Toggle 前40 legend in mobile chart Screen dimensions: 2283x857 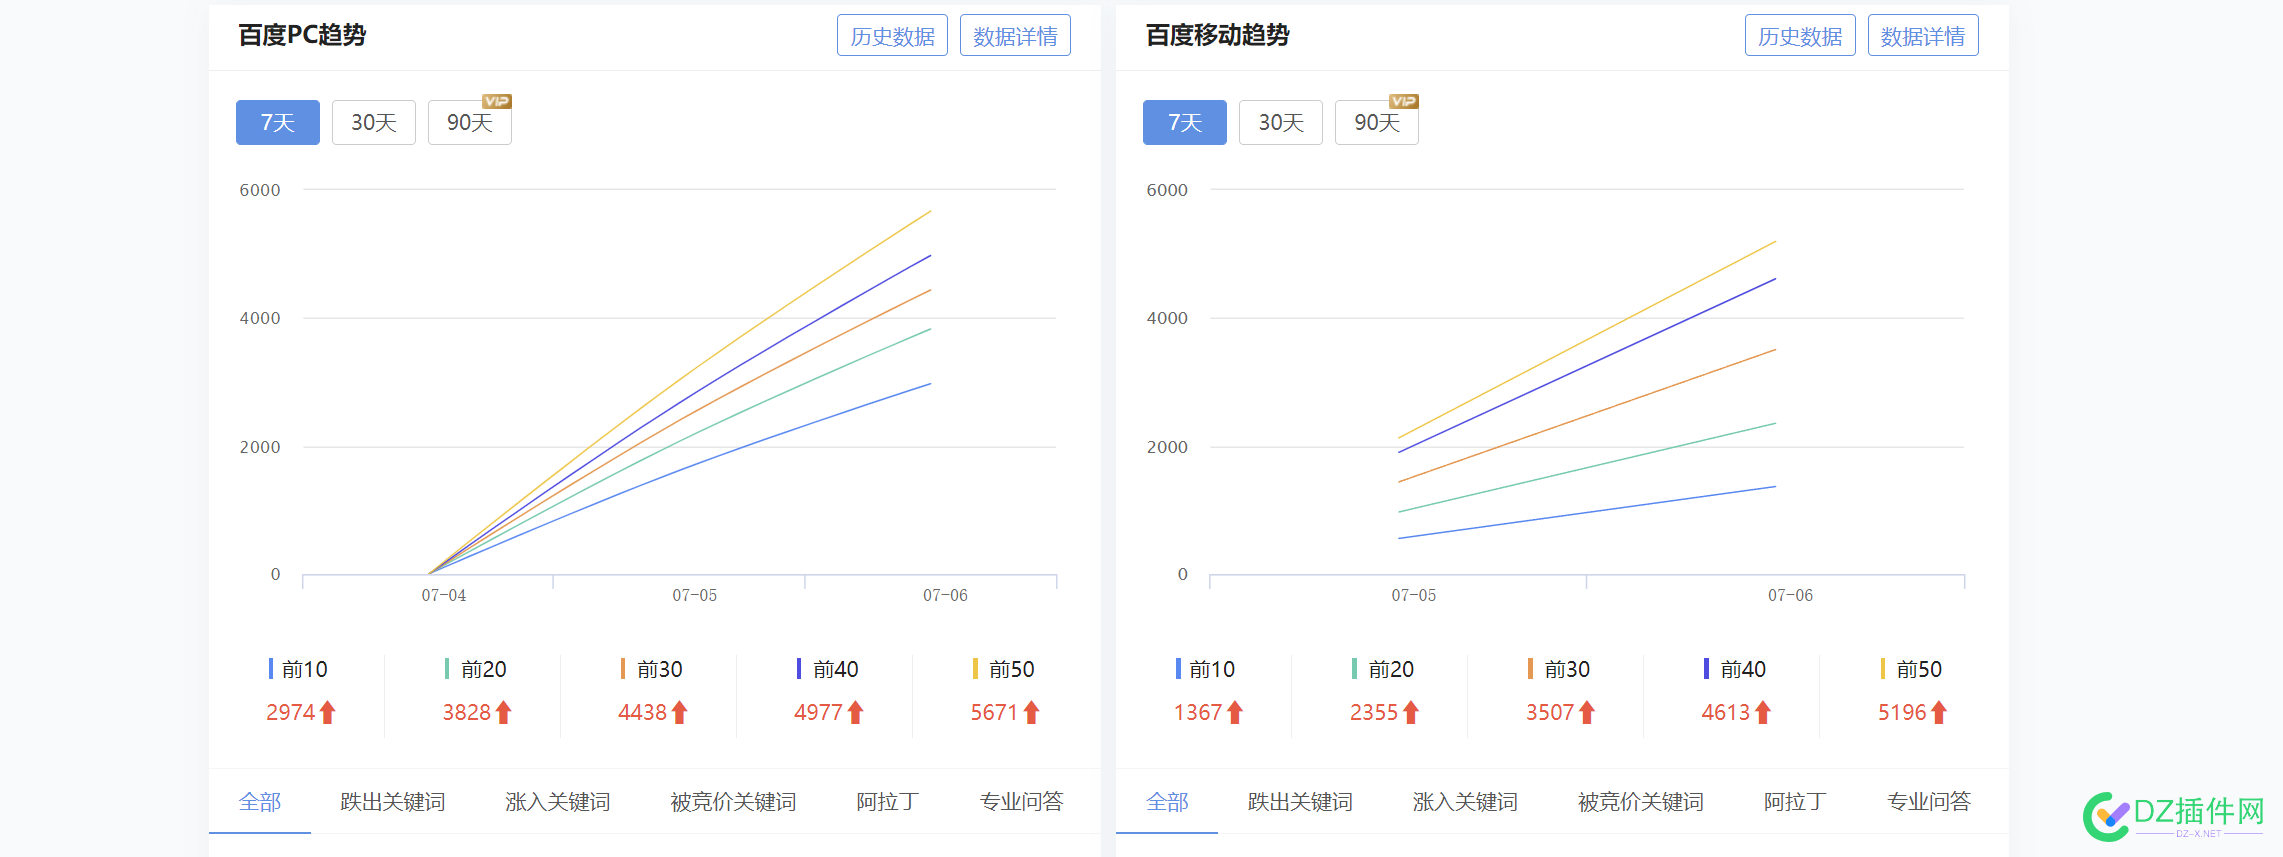coord(1735,669)
